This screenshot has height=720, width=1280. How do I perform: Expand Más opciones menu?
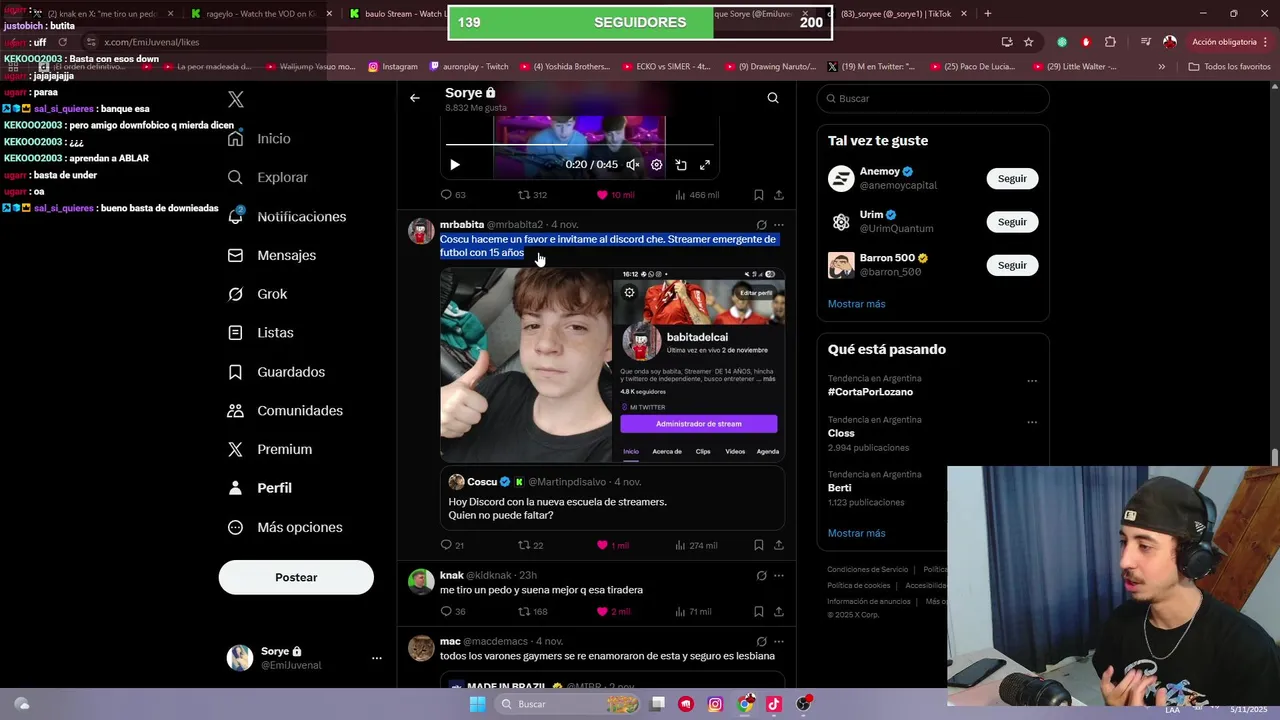[x=285, y=527]
